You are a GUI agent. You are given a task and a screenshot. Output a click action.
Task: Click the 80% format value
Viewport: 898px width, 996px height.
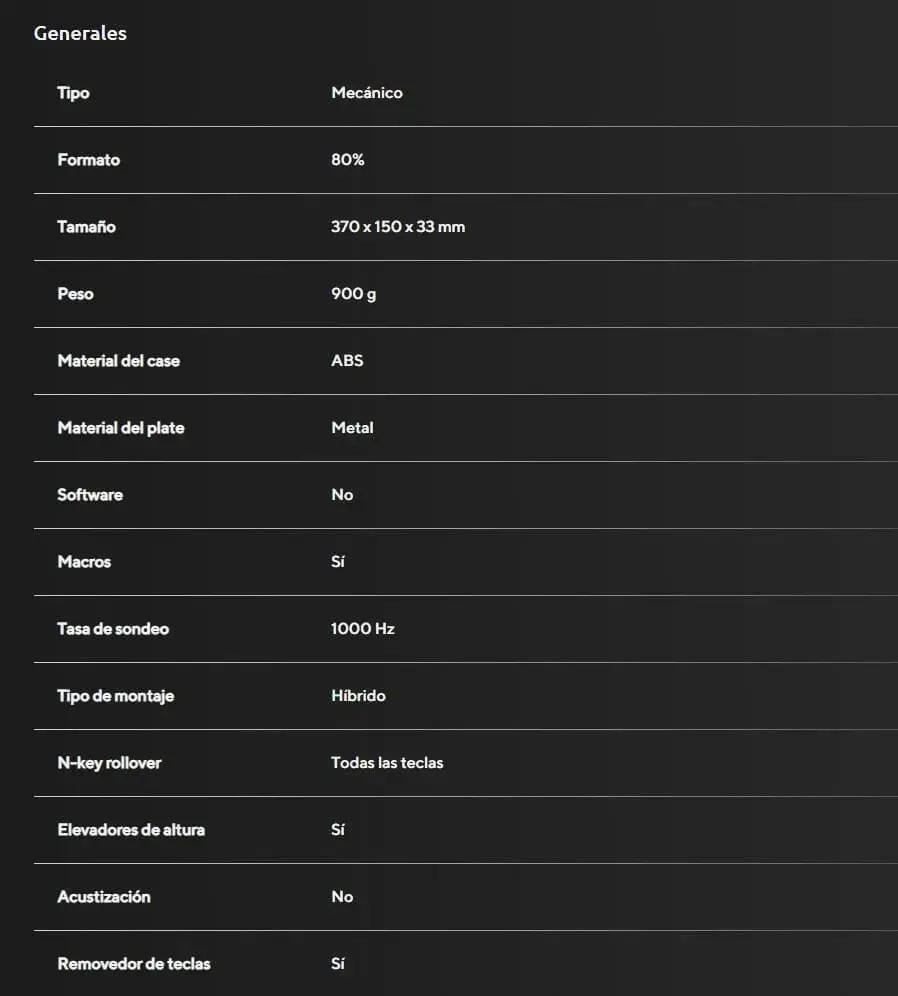[348, 160]
